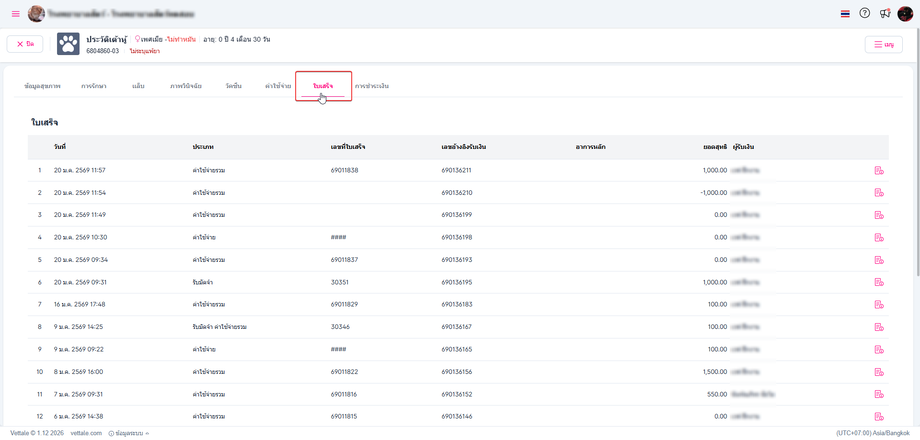Open receipt document icon for row 12
This screenshot has width=920, height=440.
tap(879, 417)
